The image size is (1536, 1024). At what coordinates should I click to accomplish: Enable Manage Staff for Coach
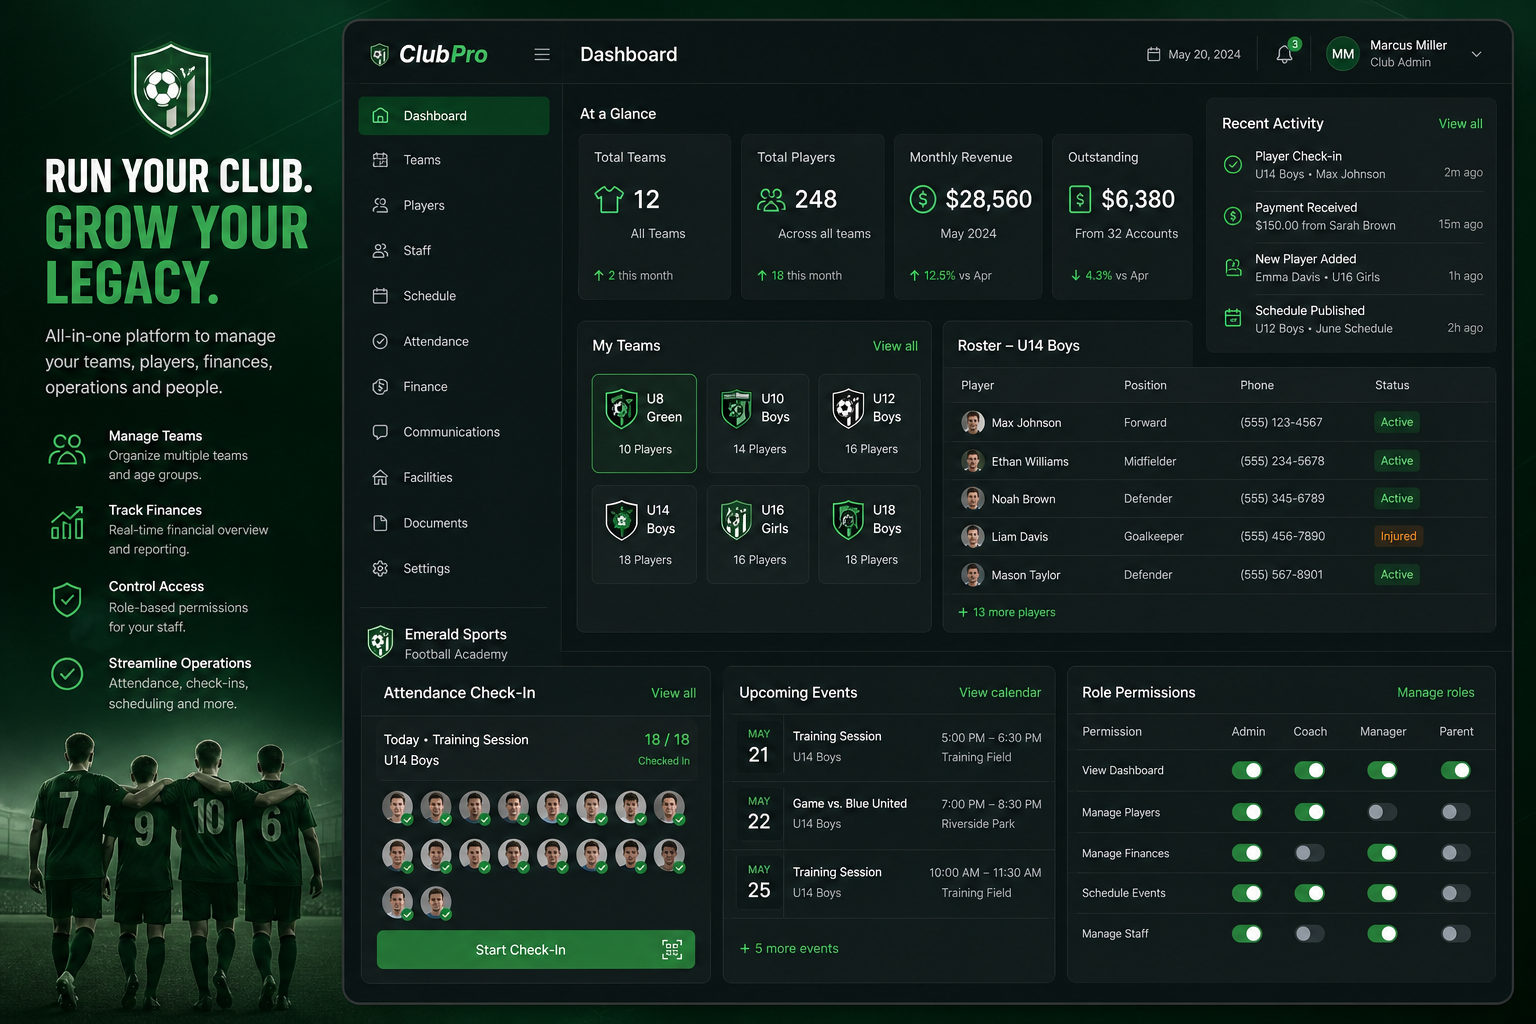[1309, 934]
